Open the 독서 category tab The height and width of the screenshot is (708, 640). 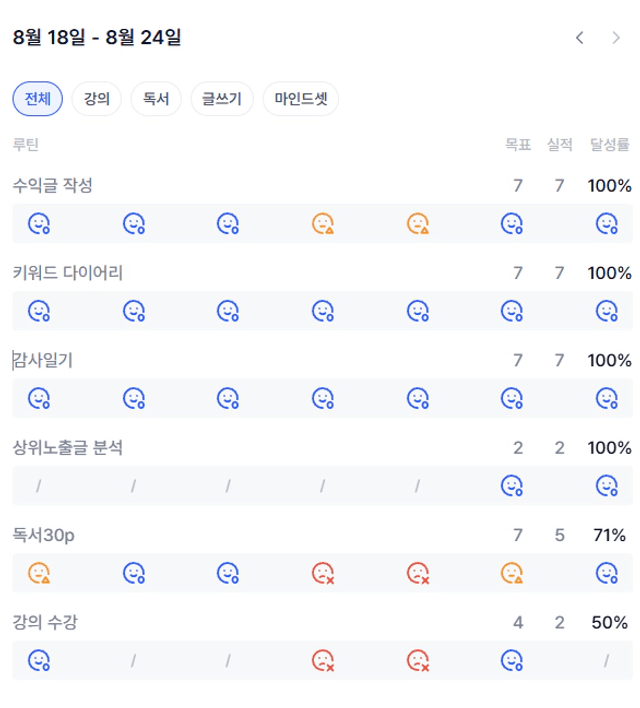tap(156, 98)
